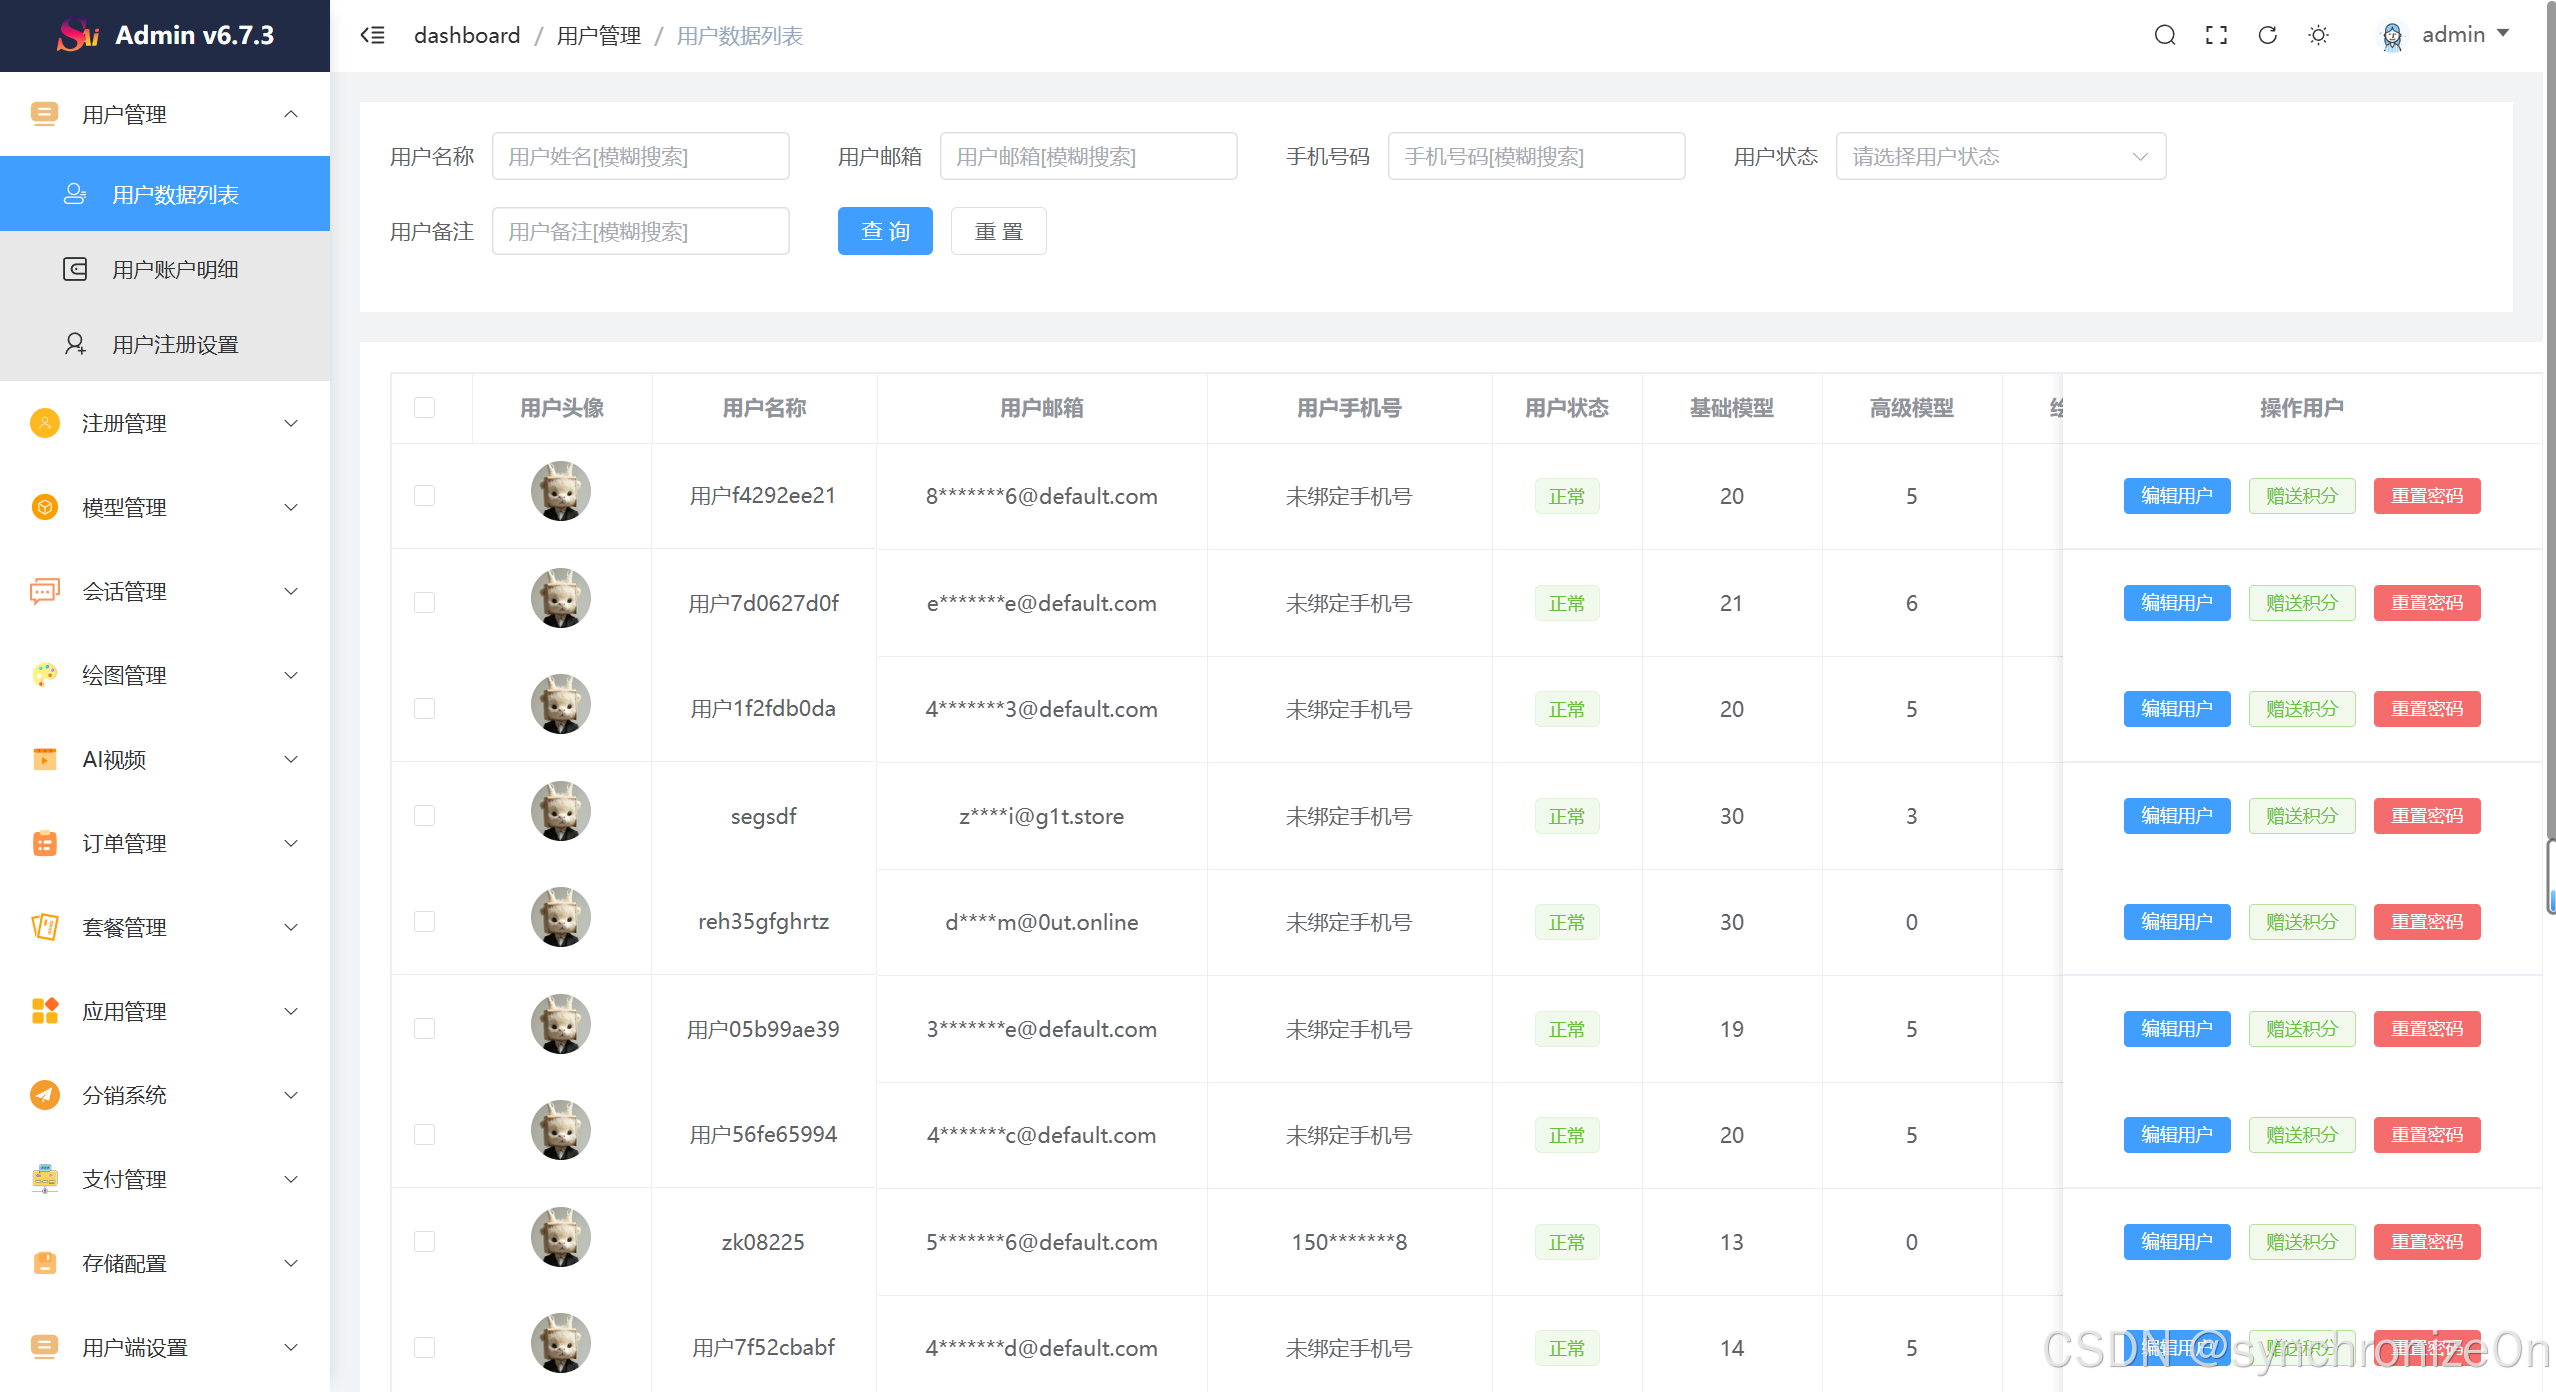Click the search magnifier icon in header
Viewport: 2556px width, 1392px height.
[2164, 36]
